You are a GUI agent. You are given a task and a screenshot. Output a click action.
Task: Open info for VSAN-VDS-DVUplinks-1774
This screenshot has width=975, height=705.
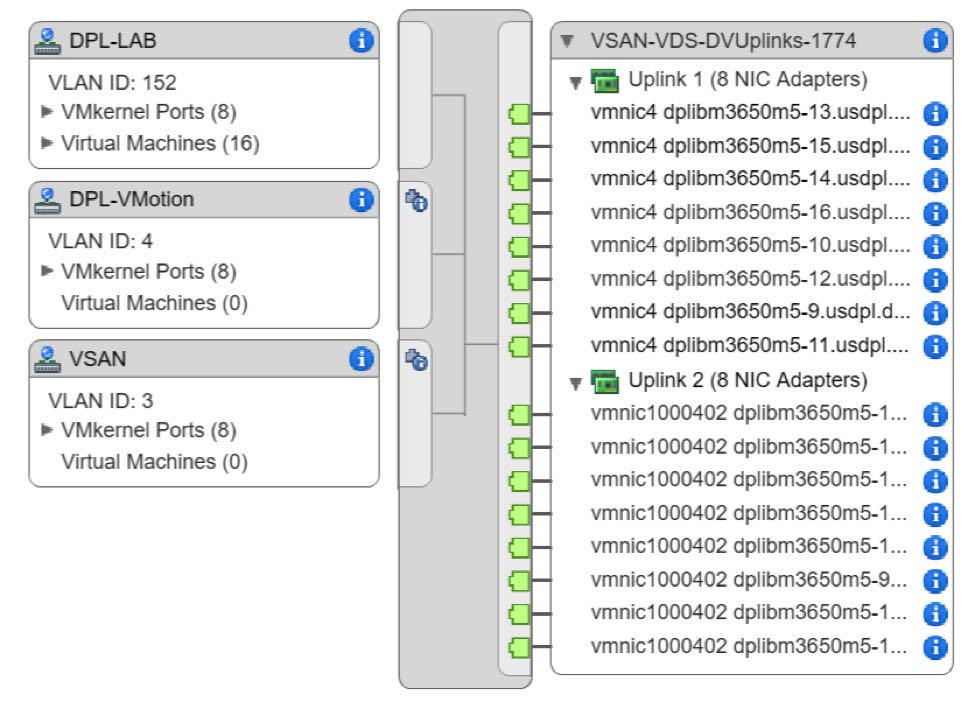935,41
